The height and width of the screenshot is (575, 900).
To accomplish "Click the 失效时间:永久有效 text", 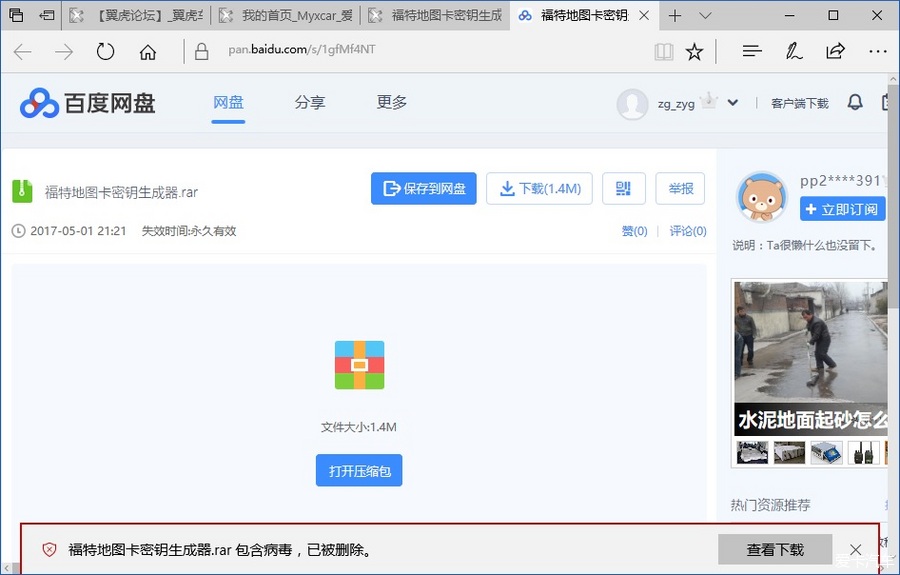I will (189, 231).
